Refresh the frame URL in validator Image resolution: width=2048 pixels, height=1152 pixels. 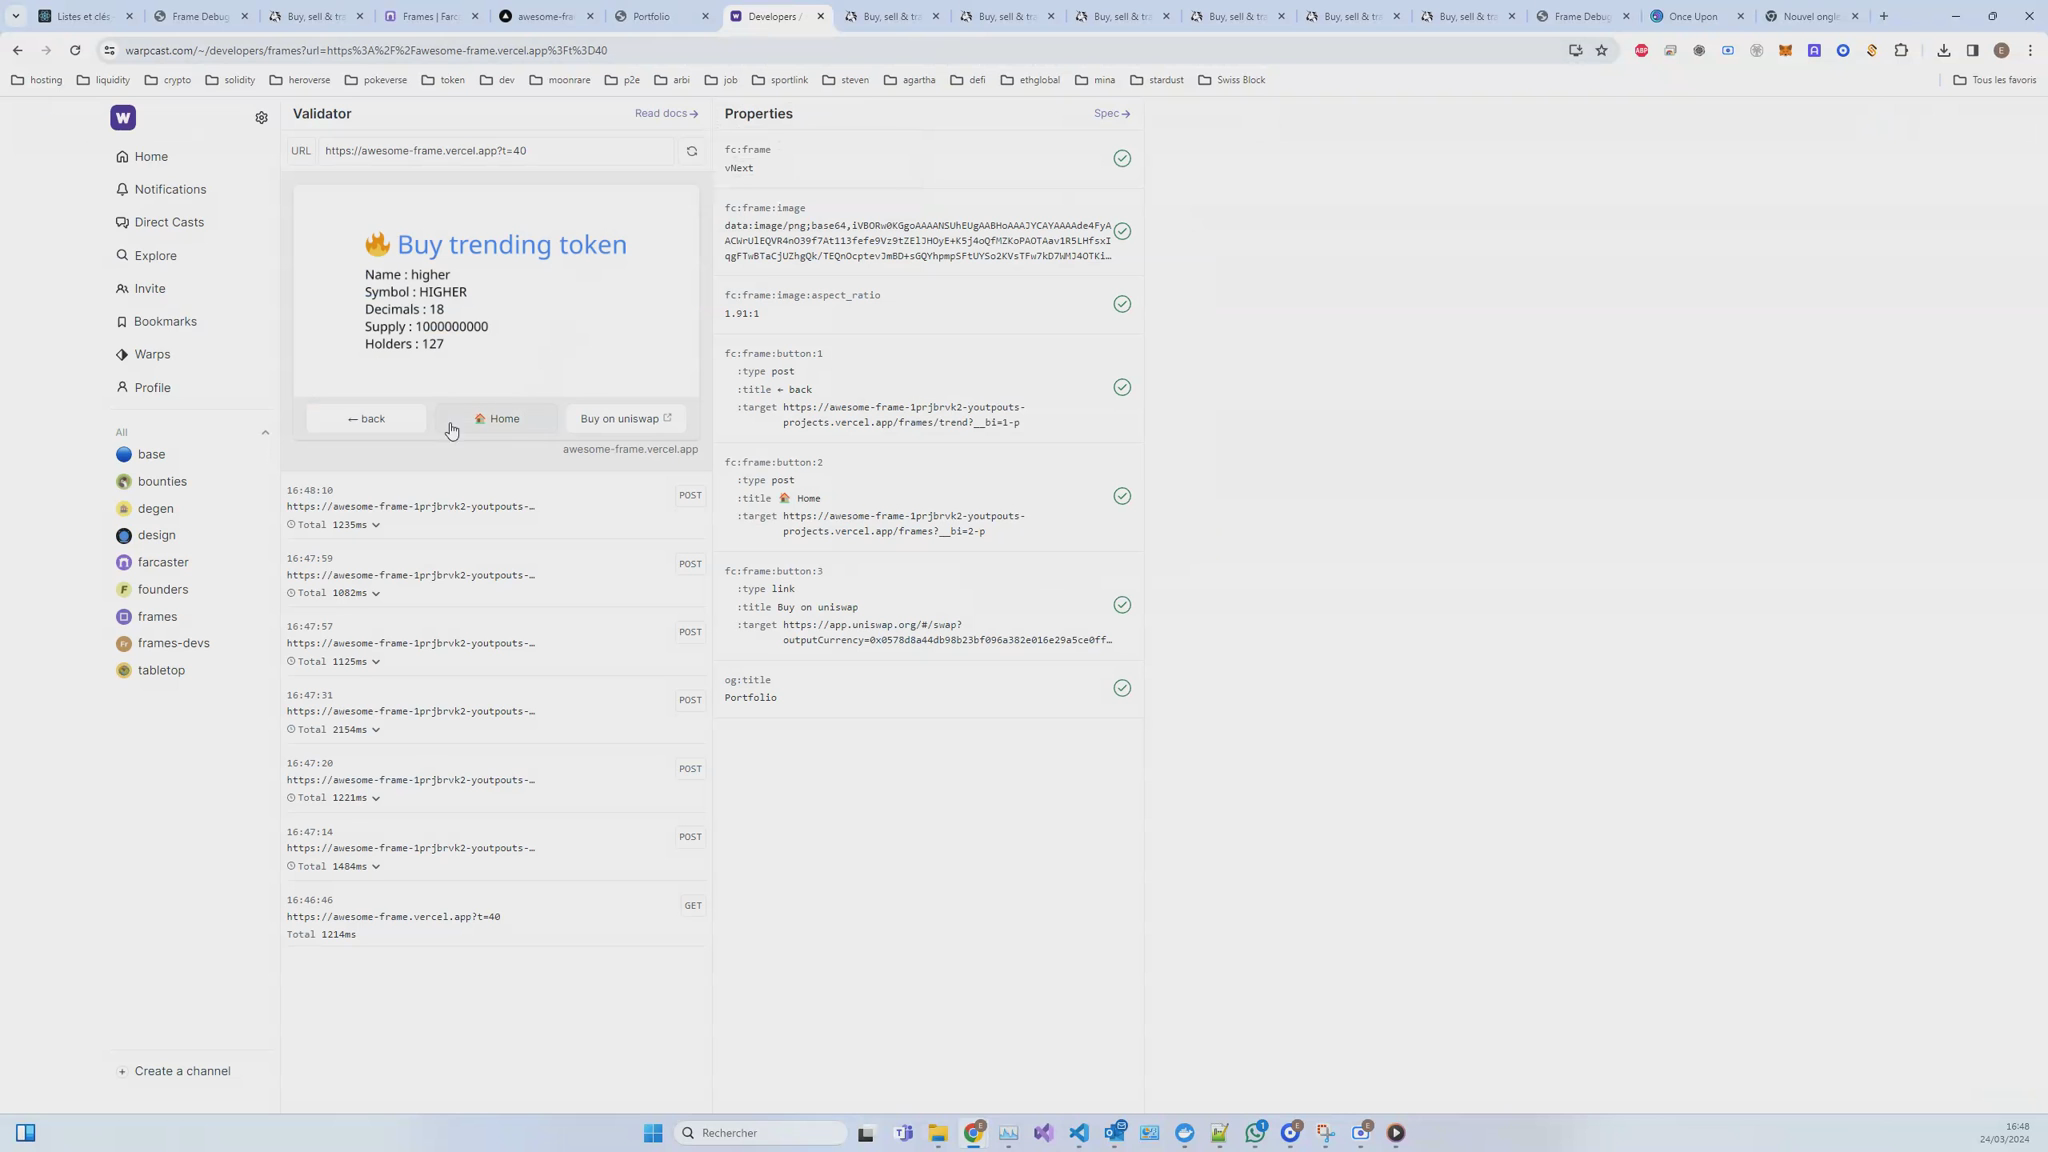[691, 151]
